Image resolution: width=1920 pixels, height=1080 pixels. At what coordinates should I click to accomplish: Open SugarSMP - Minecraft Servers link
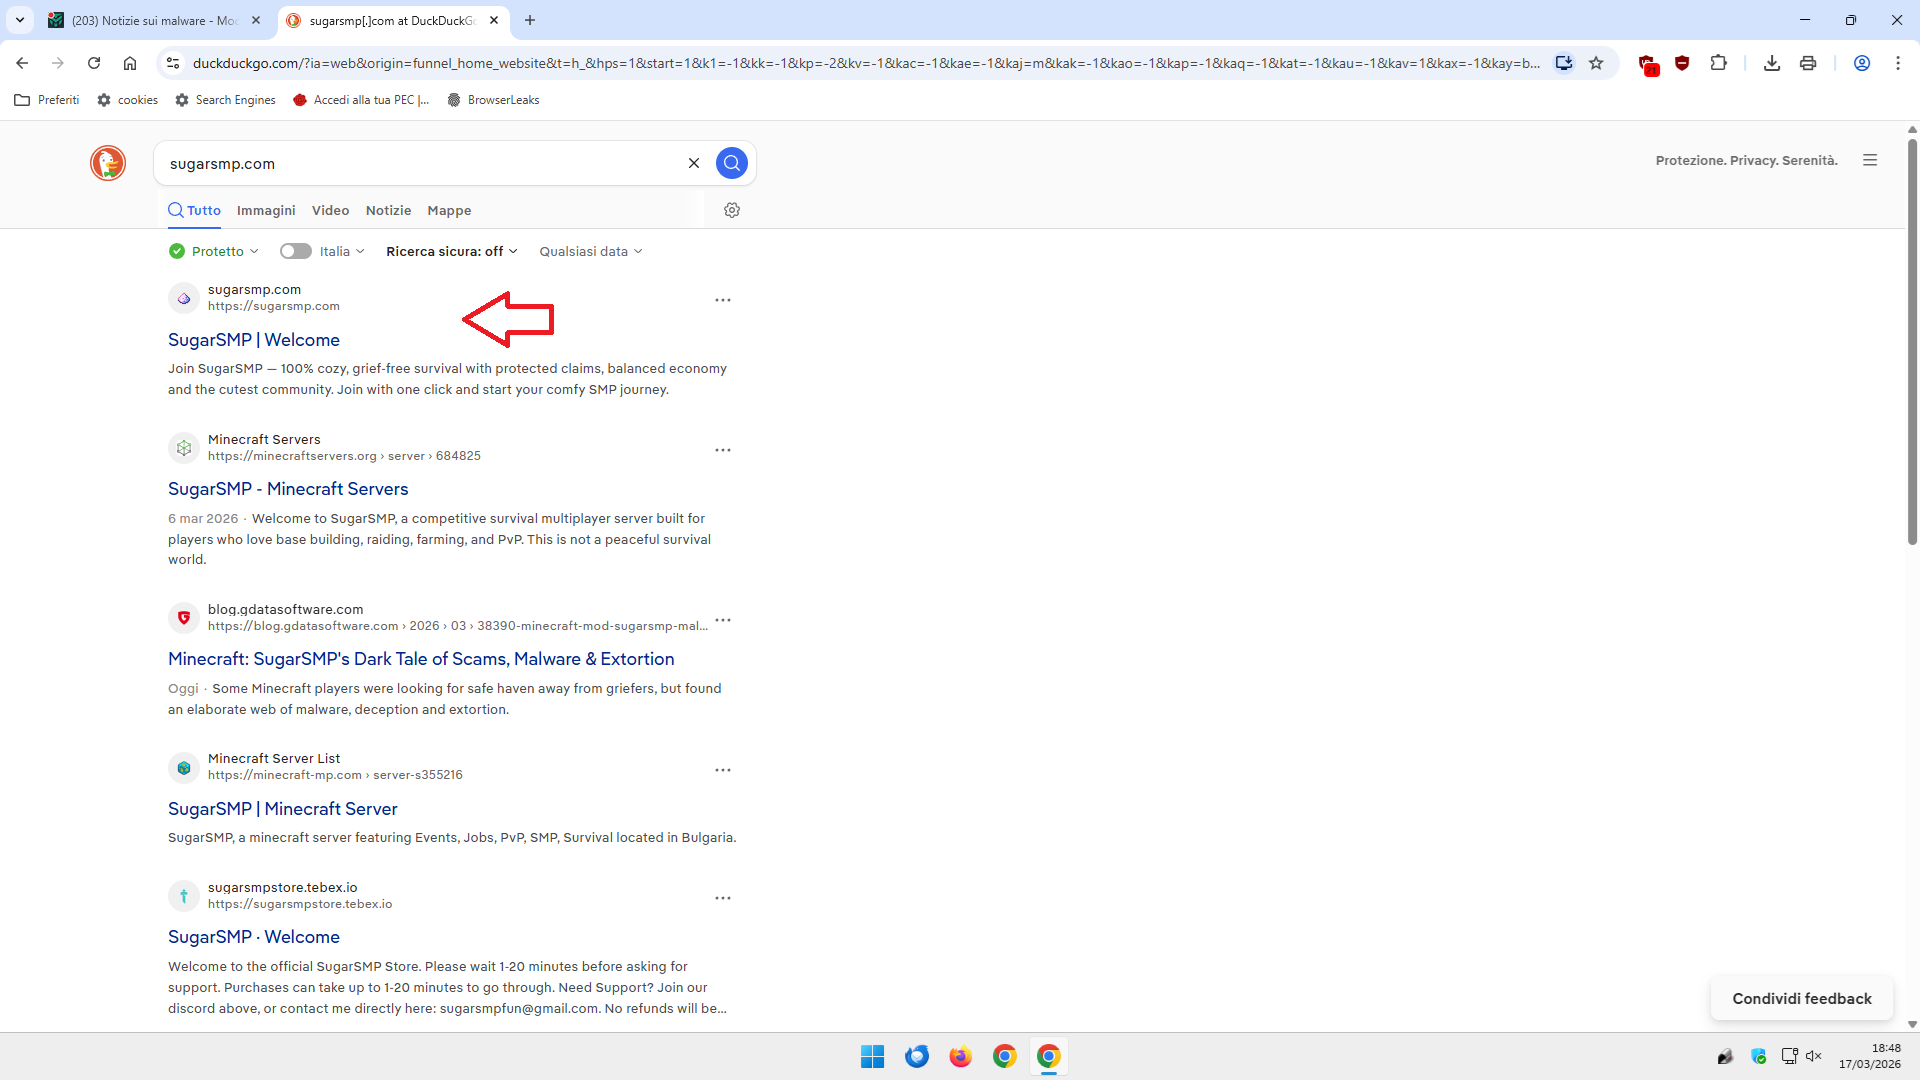coord(288,489)
